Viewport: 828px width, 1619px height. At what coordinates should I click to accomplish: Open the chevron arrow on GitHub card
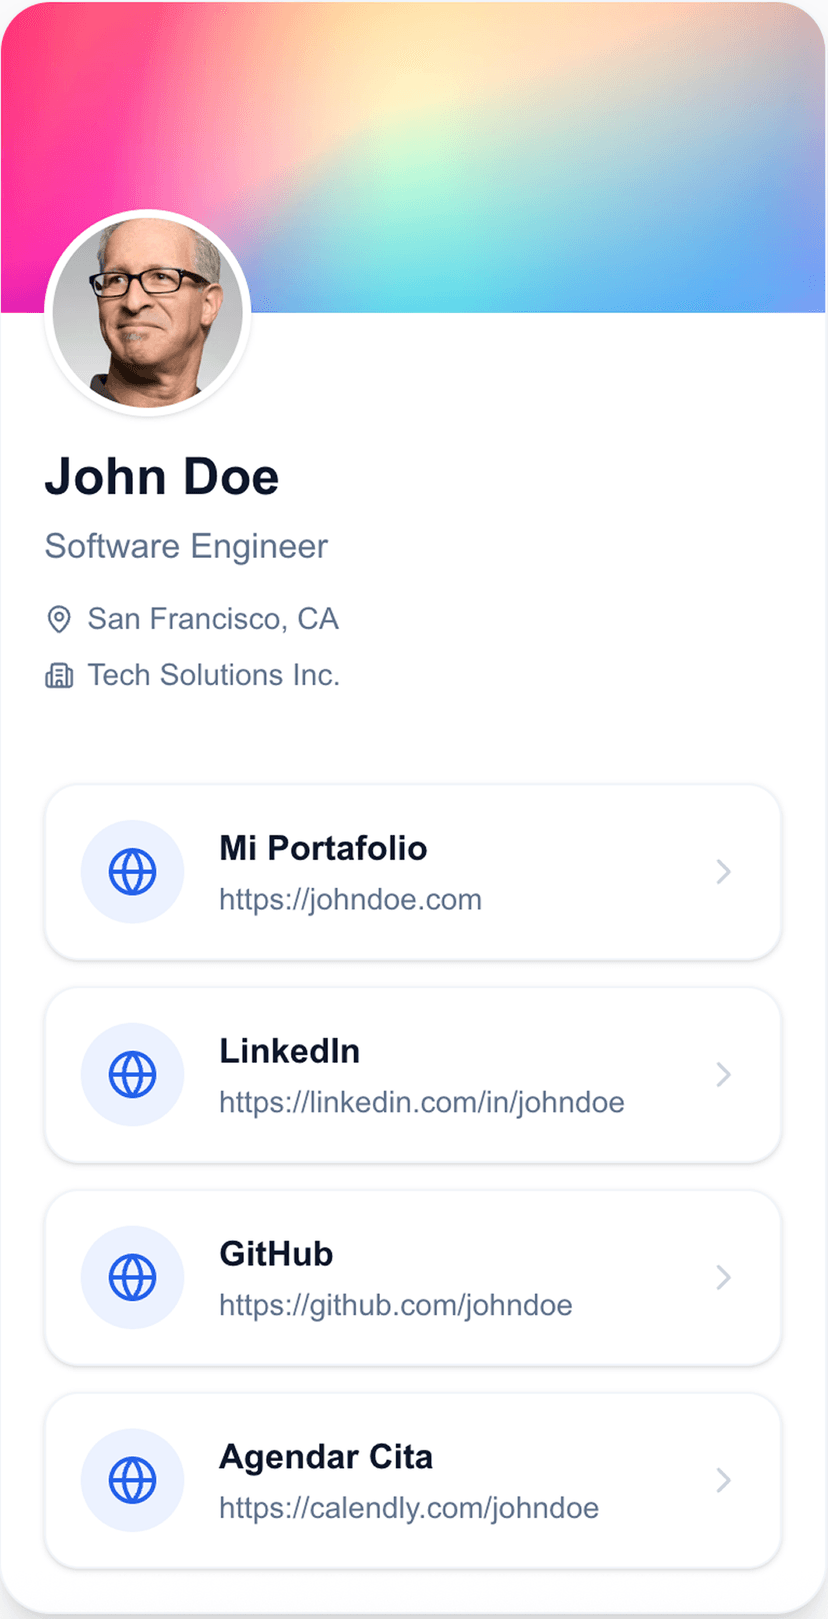(723, 1278)
